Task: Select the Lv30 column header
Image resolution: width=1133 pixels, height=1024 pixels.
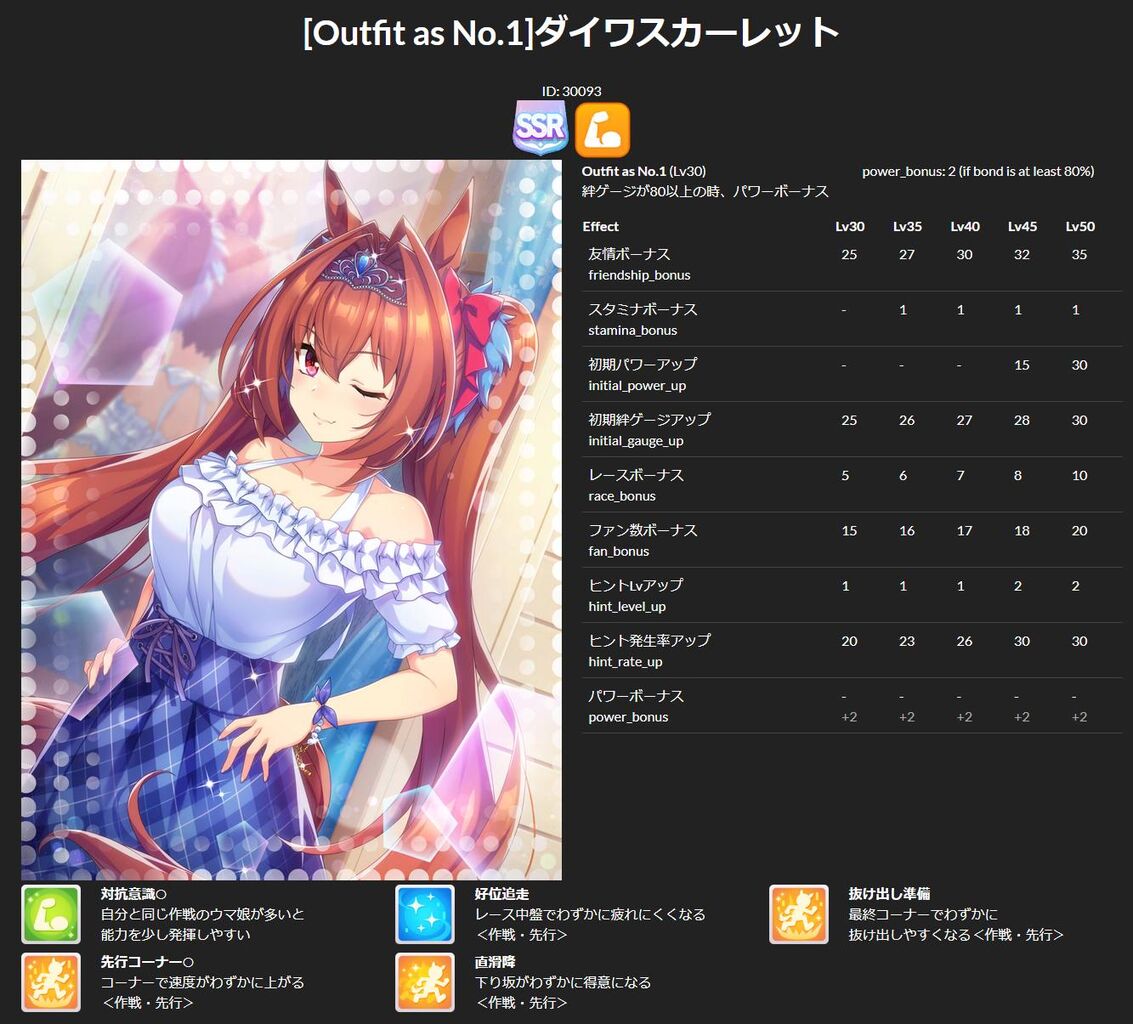Action: point(850,226)
